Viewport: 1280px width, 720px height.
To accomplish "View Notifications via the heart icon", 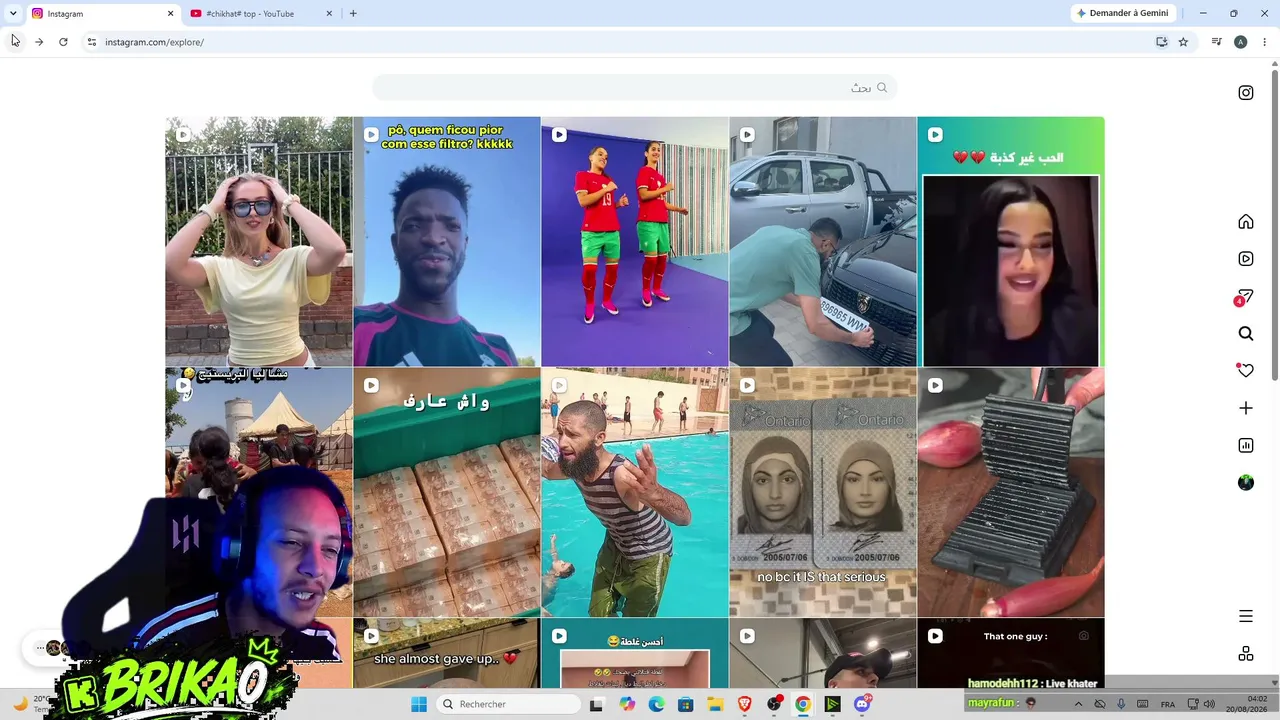I will coord(1245,370).
